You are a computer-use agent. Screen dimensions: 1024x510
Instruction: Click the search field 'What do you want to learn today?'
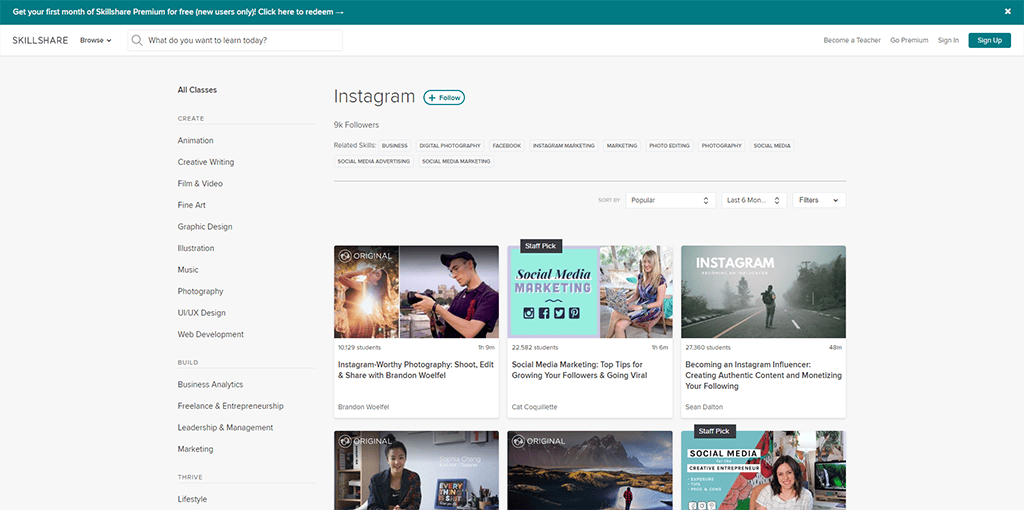[235, 40]
